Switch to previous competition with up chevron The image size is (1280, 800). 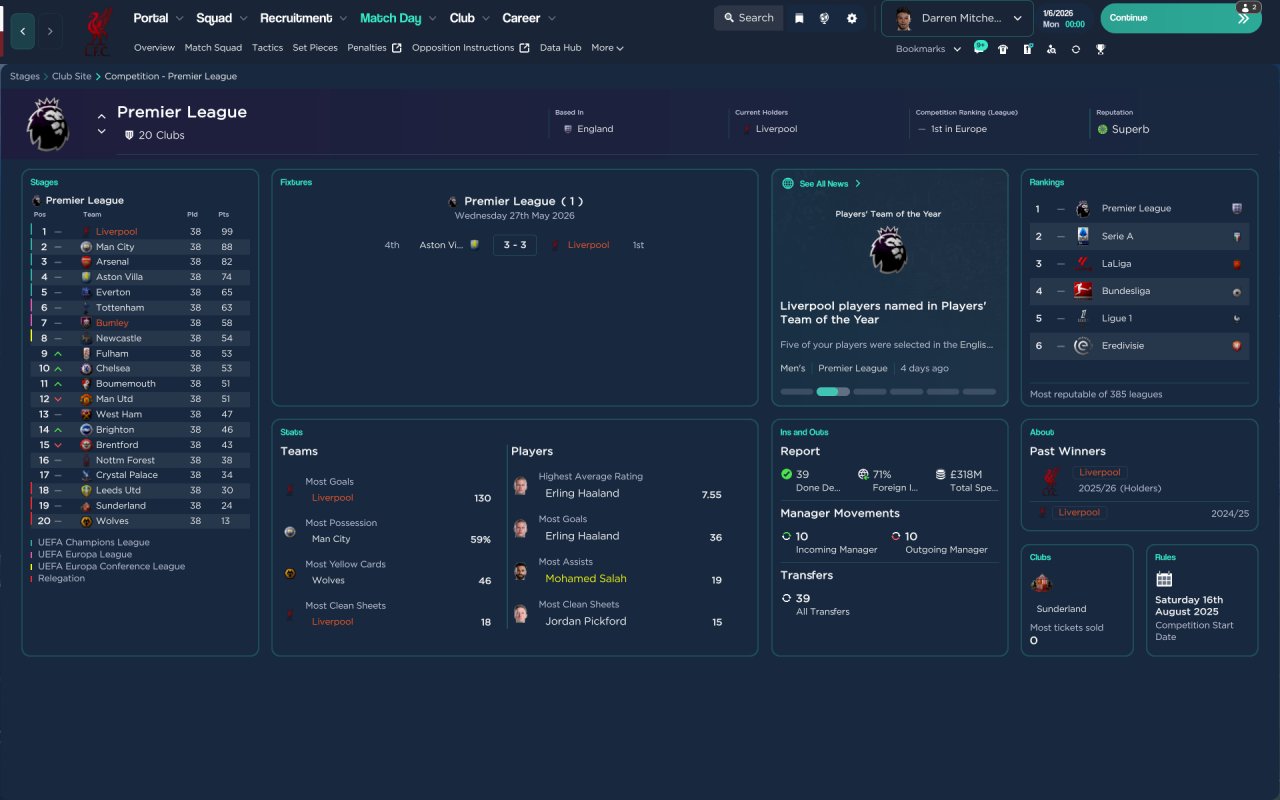click(102, 117)
